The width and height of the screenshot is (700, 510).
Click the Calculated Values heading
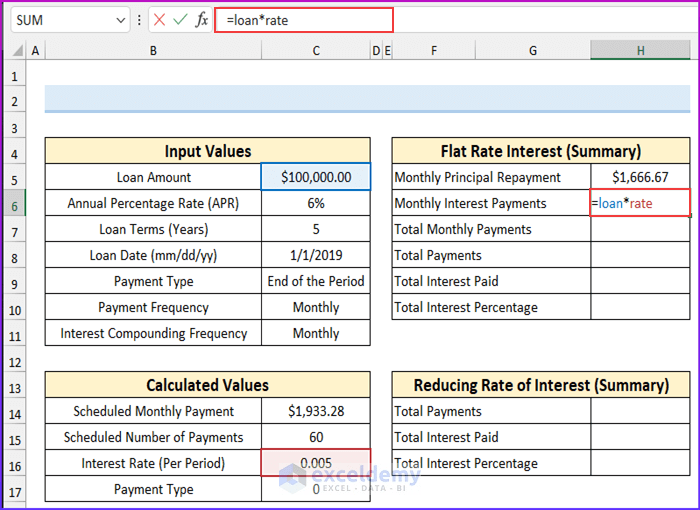coord(208,385)
